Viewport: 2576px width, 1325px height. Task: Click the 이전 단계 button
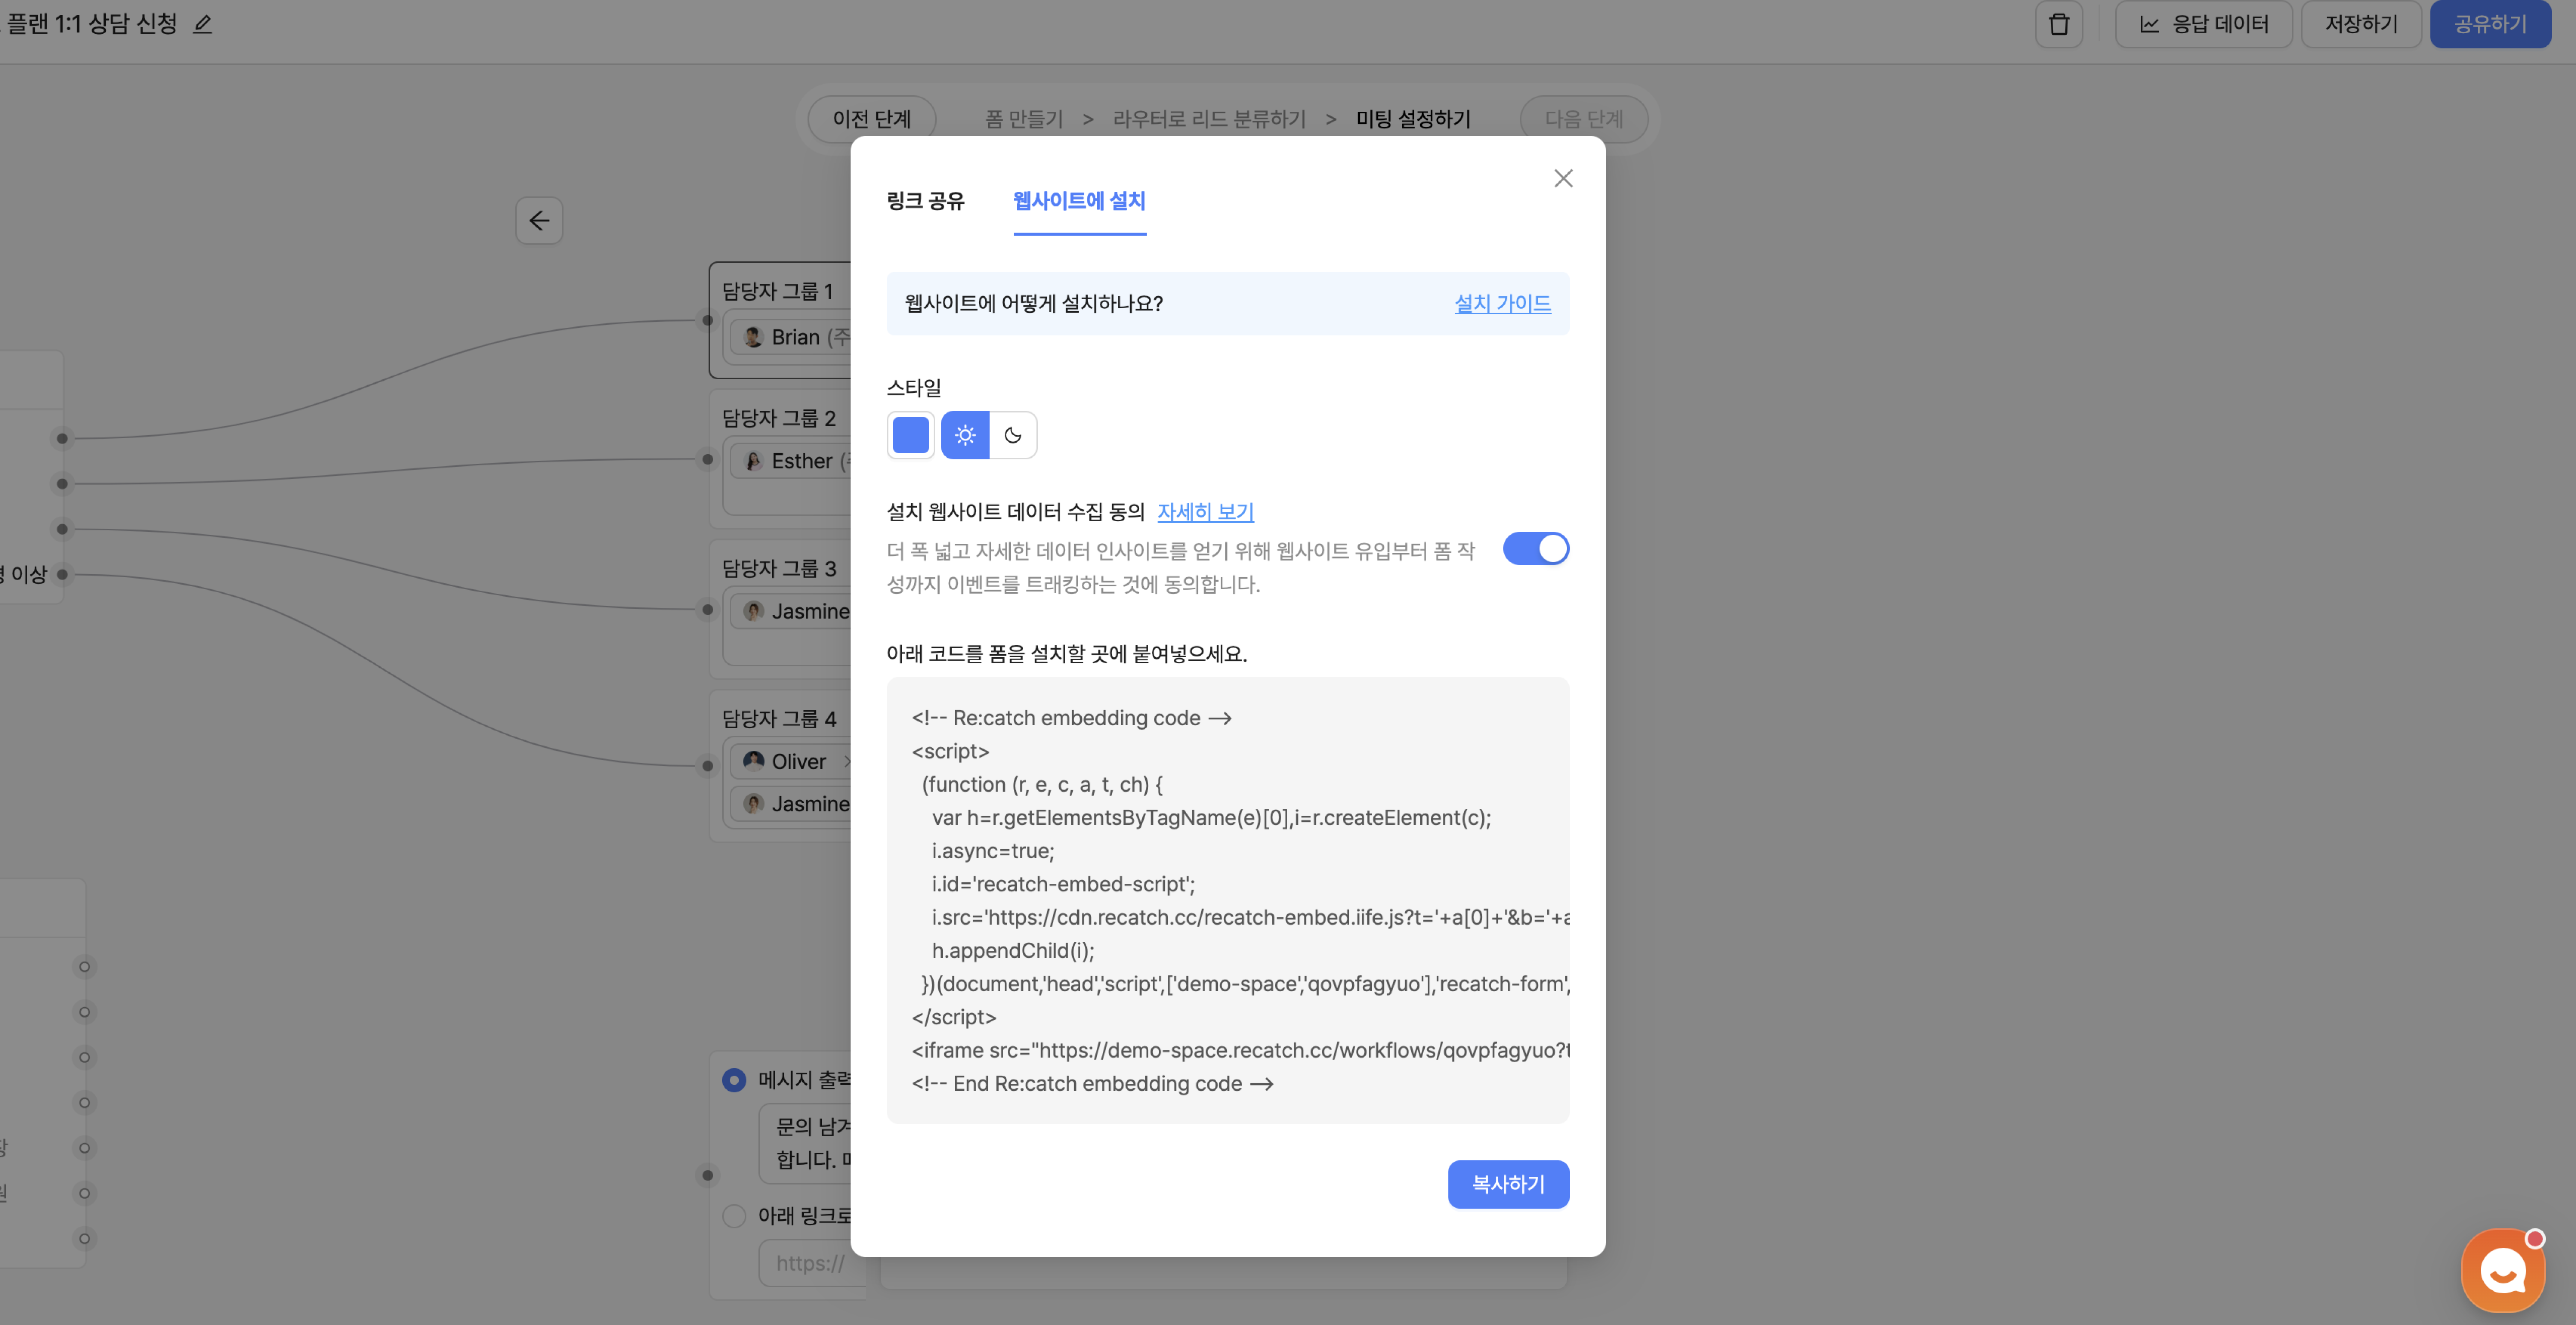(x=871, y=119)
